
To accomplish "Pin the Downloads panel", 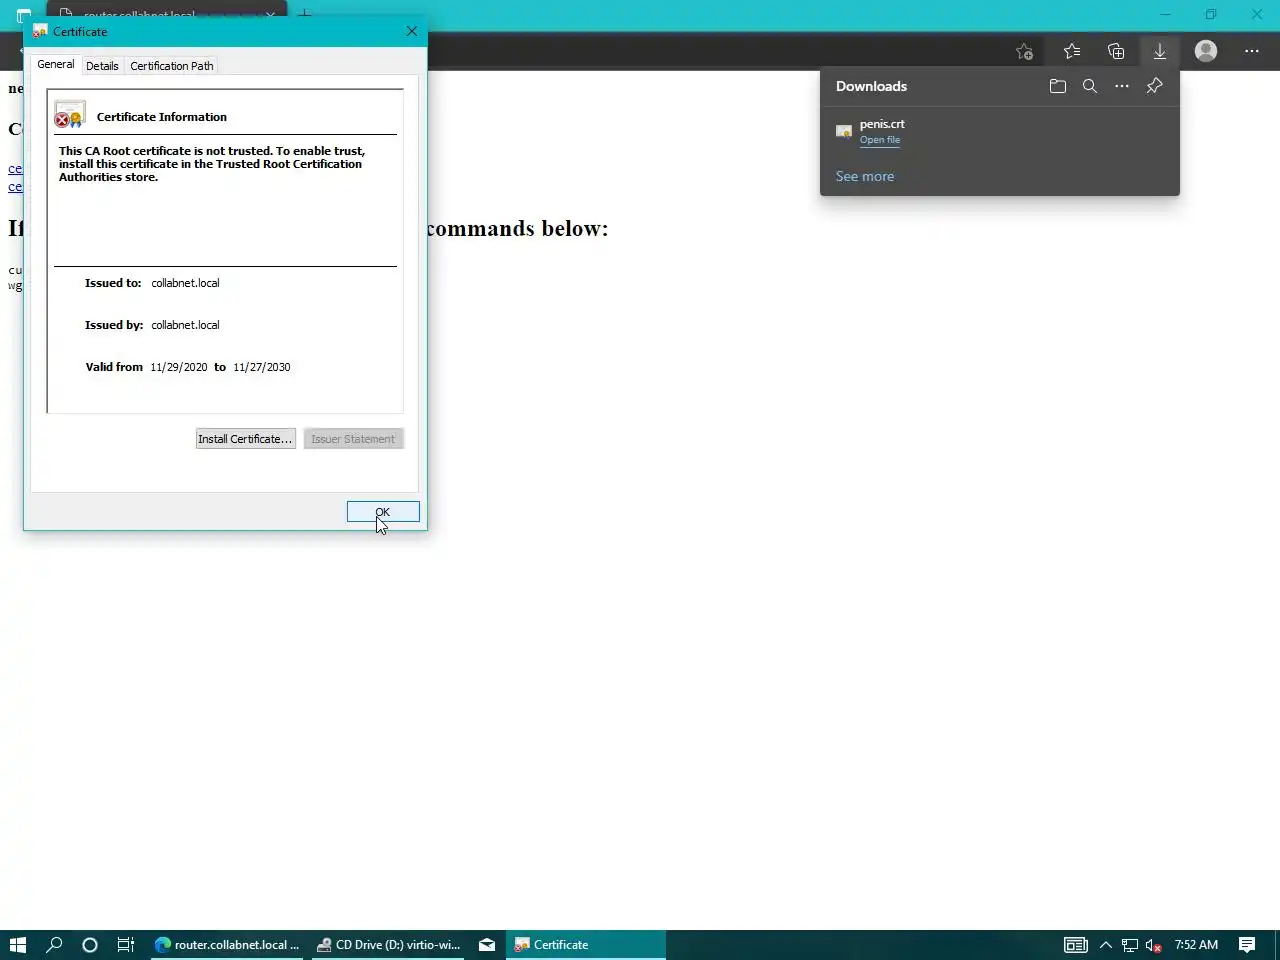I will click(x=1154, y=86).
